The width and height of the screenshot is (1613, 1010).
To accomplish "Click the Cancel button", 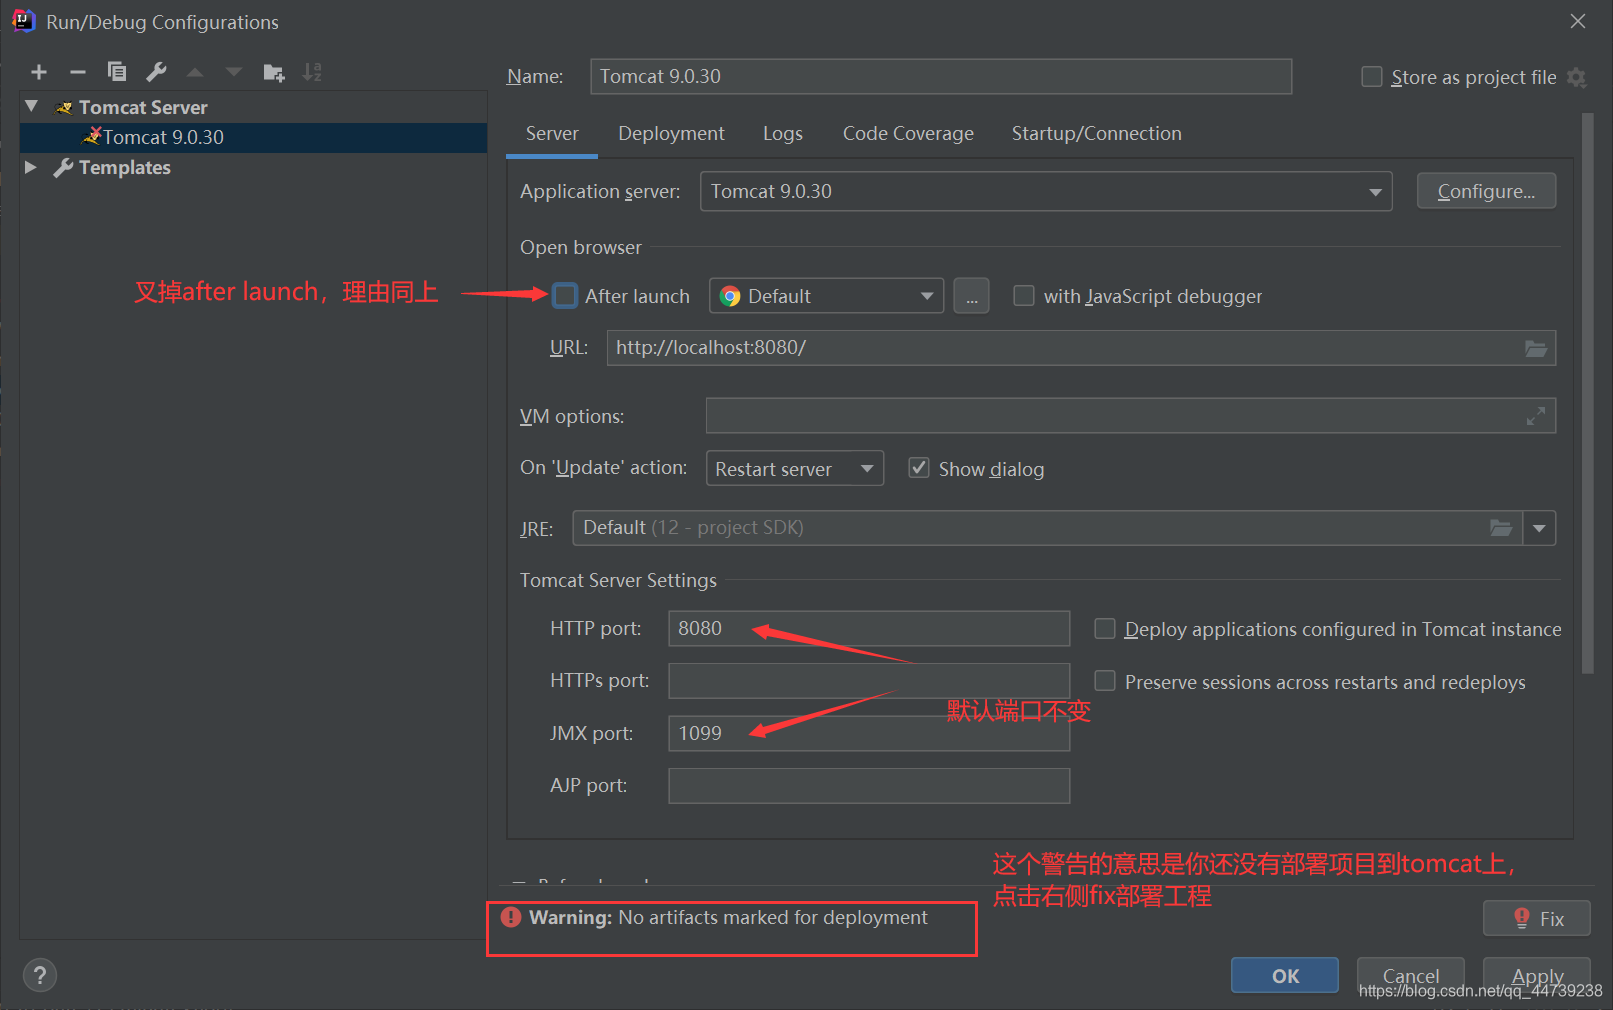I will (x=1411, y=975).
